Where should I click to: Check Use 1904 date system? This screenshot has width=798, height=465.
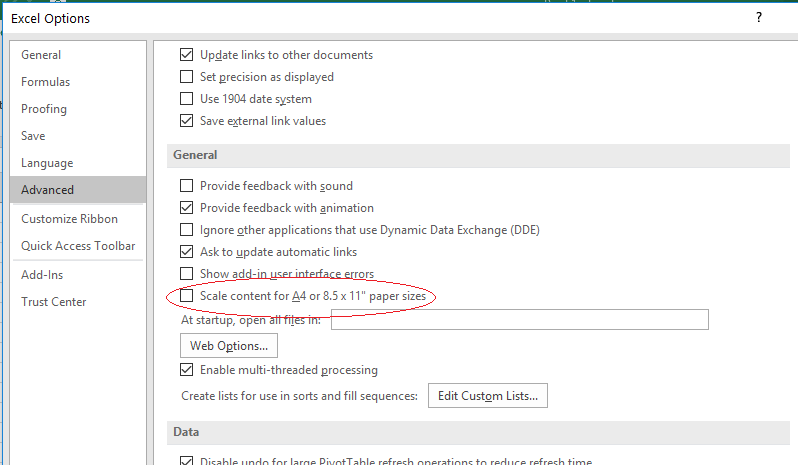[x=187, y=98]
